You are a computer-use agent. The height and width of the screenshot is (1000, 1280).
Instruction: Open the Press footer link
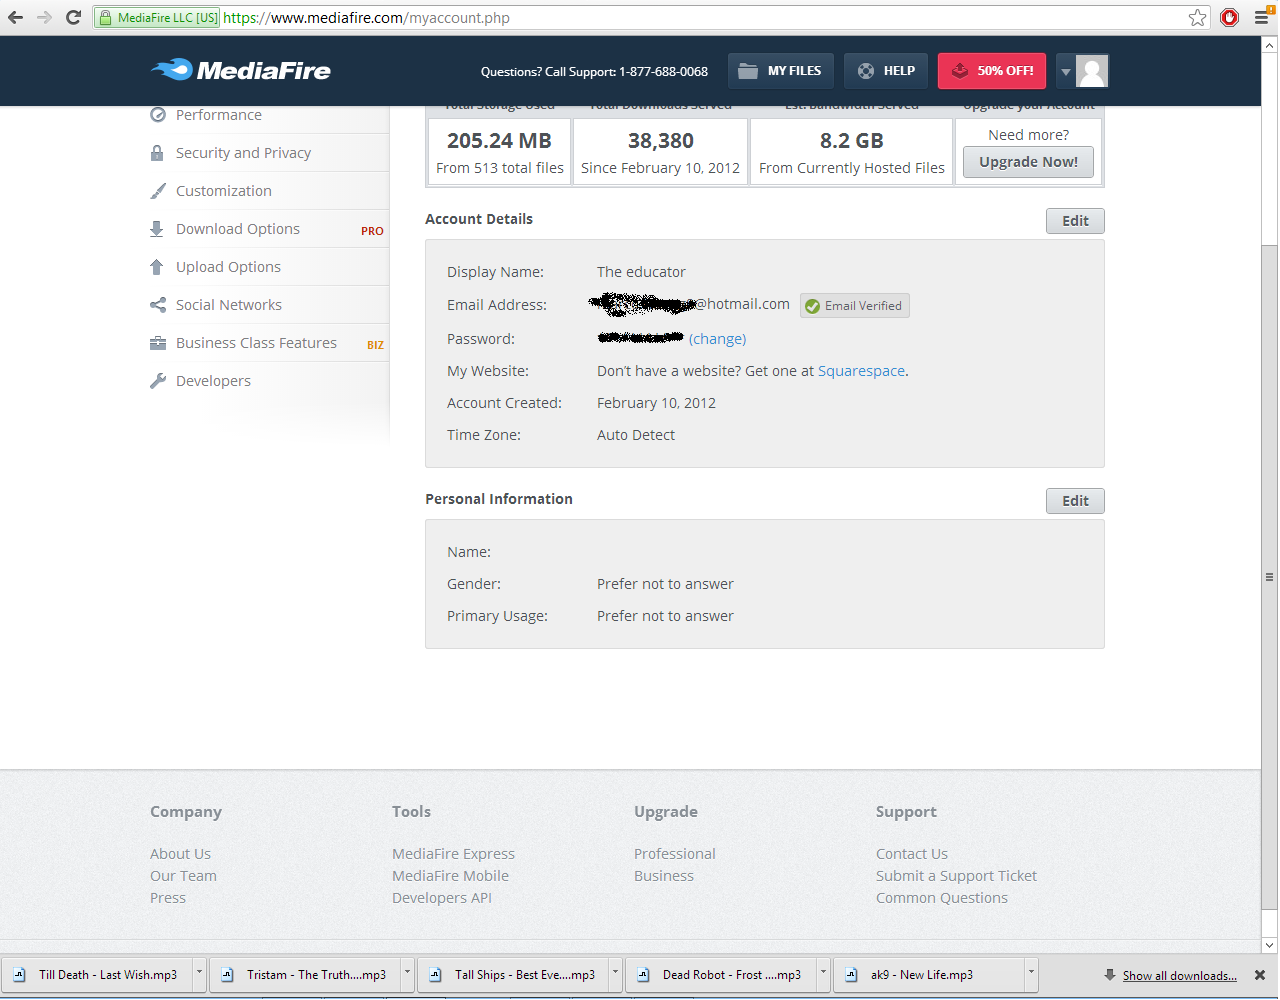pyautogui.click(x=168, y=898)
